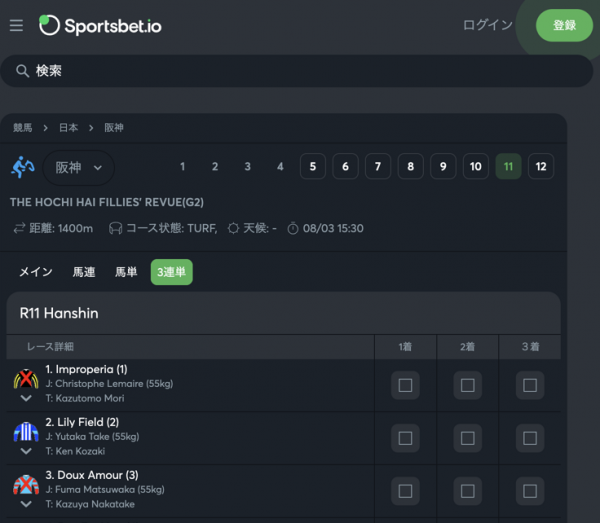Open the 阪神 racecourse dropdown
Viewport: 600px width, 523px height.
click(78, 168)
